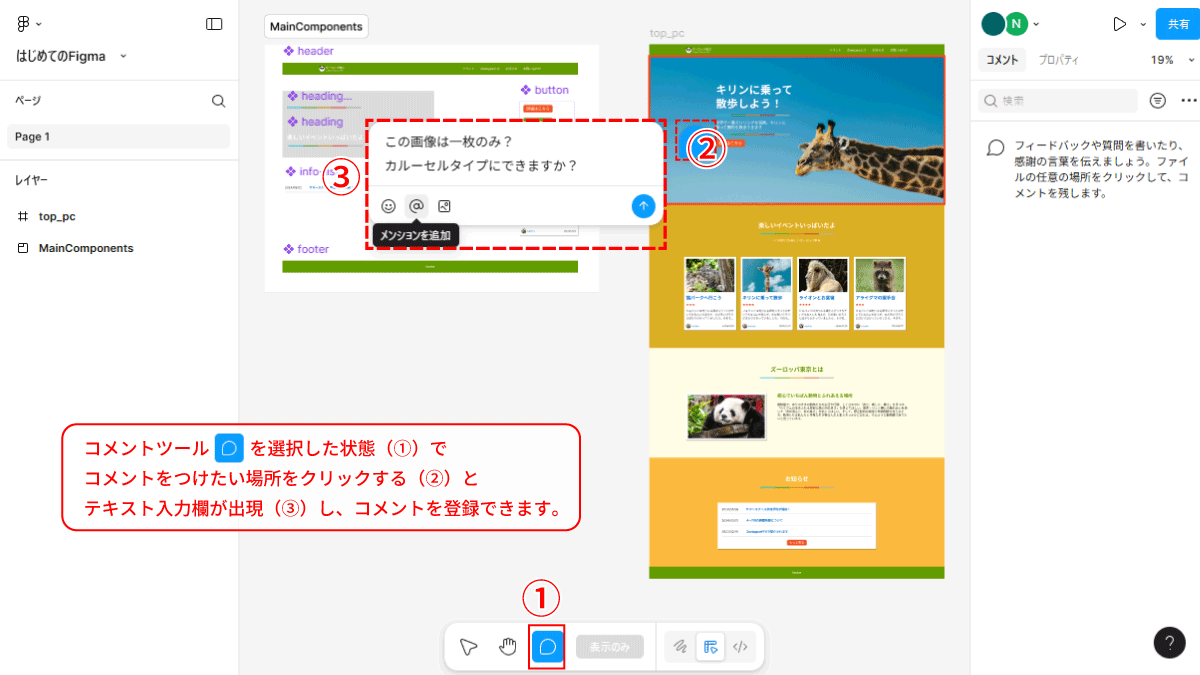
Task: Attach image using comment box image icon
Action: point(445,206)
